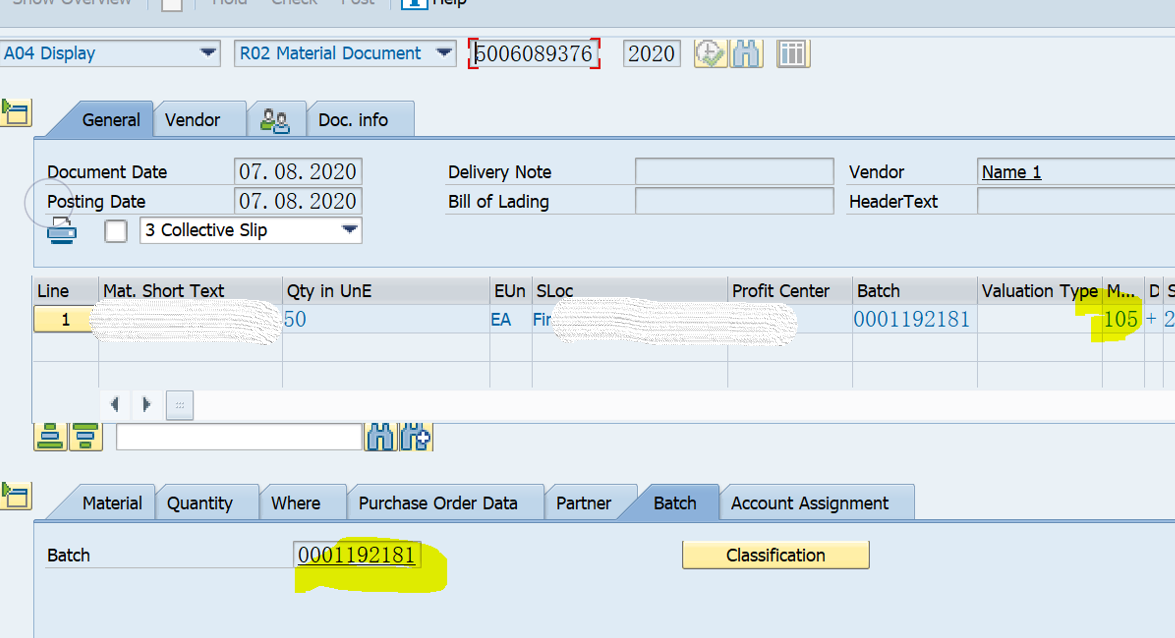This screenshot has height=638, width=1175.
Task: Click the Qty in UnE column header
Action: pyautogui.click(x=386, y=291)
